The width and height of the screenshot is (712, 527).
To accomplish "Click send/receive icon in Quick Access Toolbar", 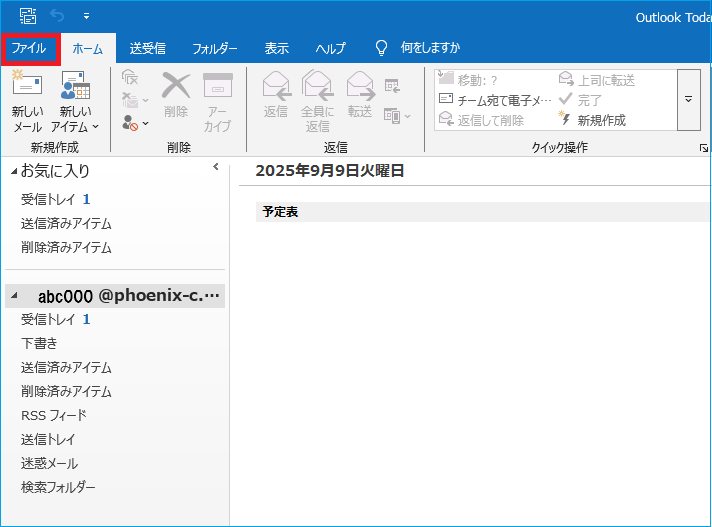I will tap(28, 16).
